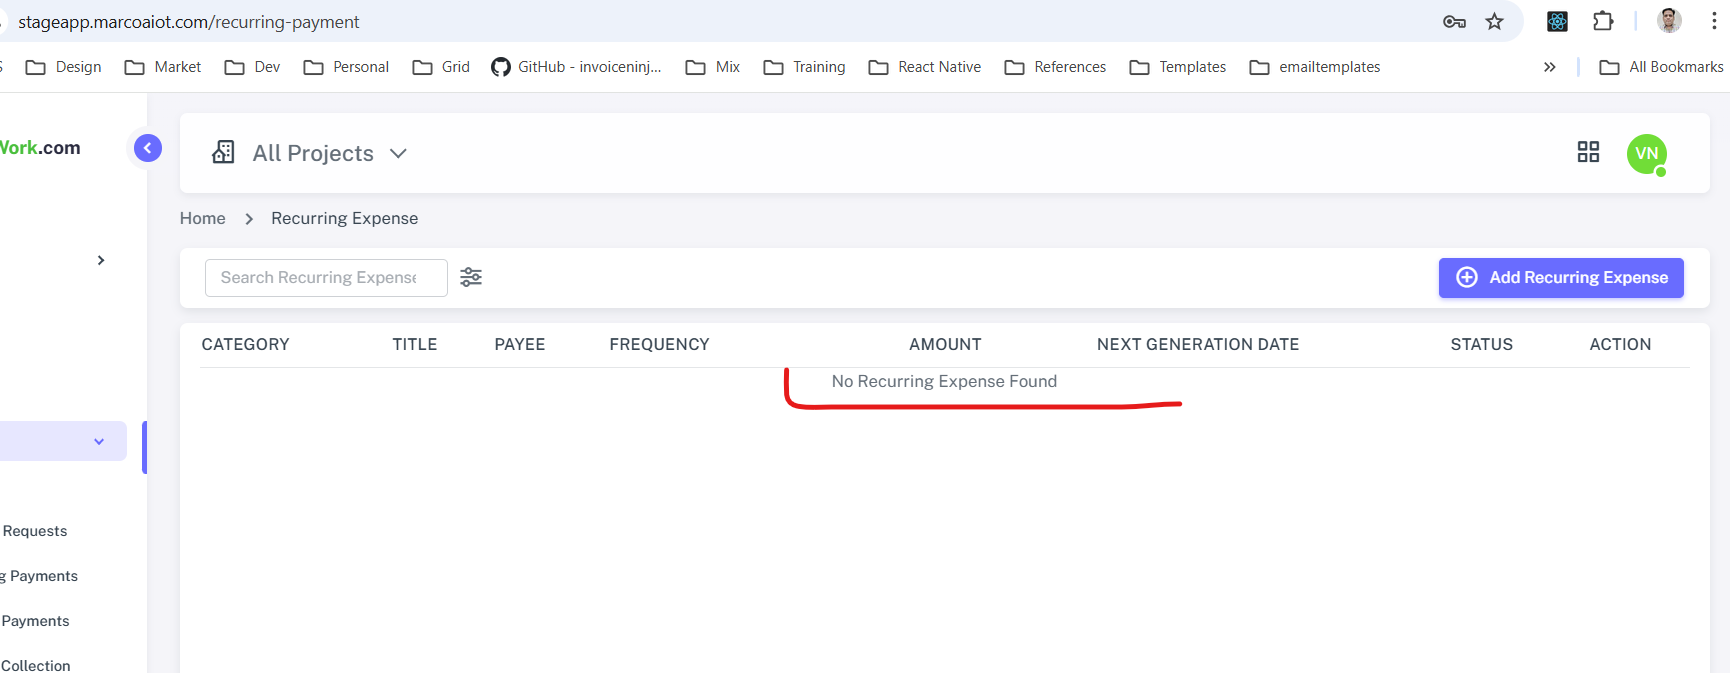
Task: Click the Add Recurring Expense button
Action: (x=1561, y=277)
